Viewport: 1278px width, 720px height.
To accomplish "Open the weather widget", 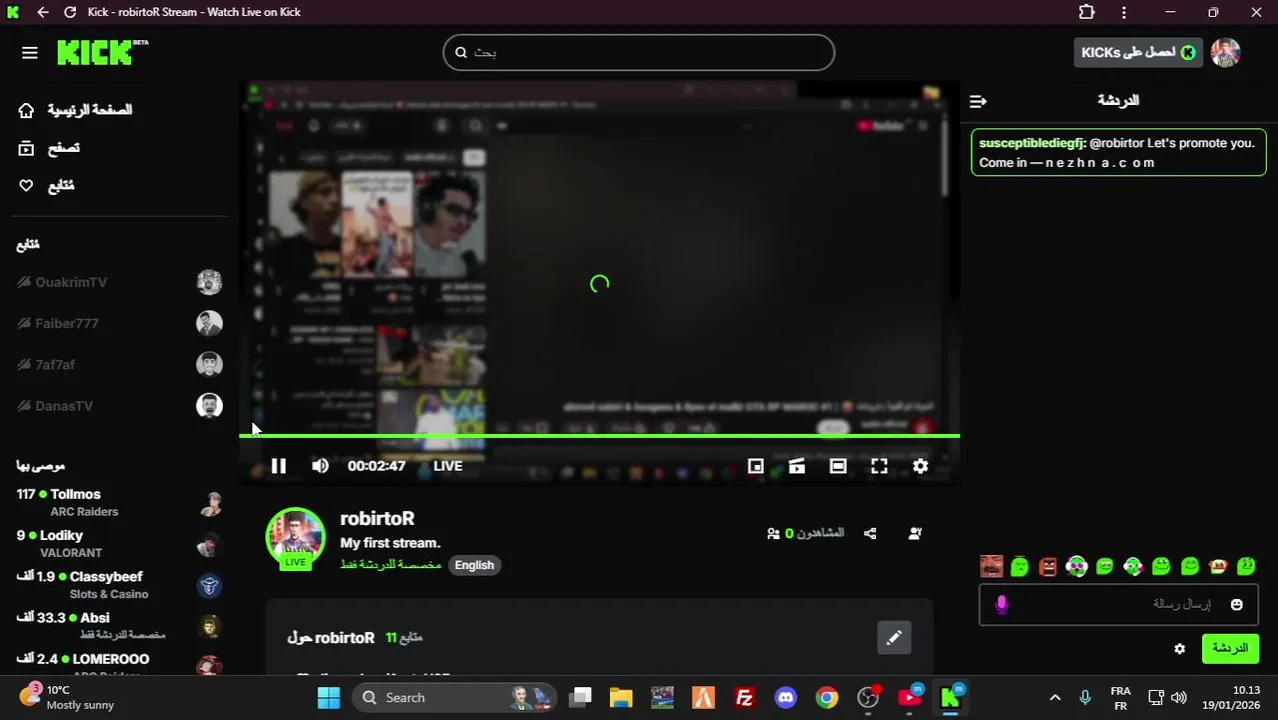I will click(68, 697).
